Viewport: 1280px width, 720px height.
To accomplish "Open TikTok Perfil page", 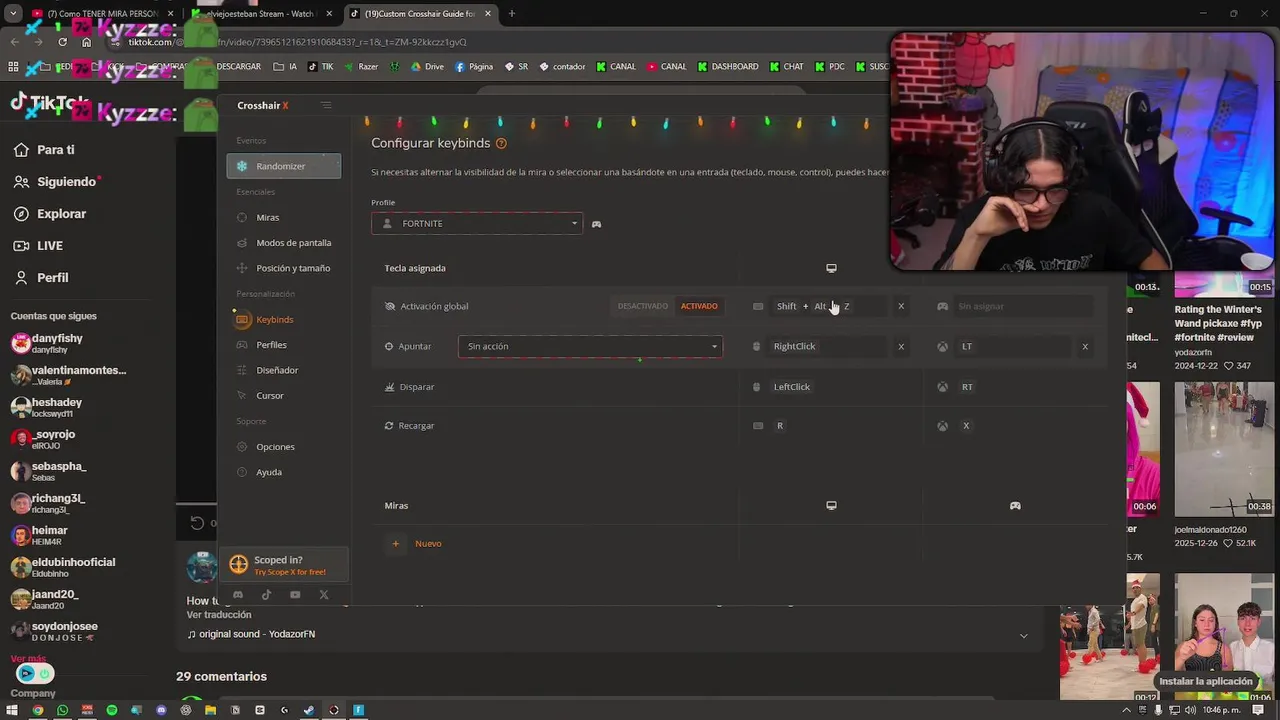I will (x=41, y=278).
